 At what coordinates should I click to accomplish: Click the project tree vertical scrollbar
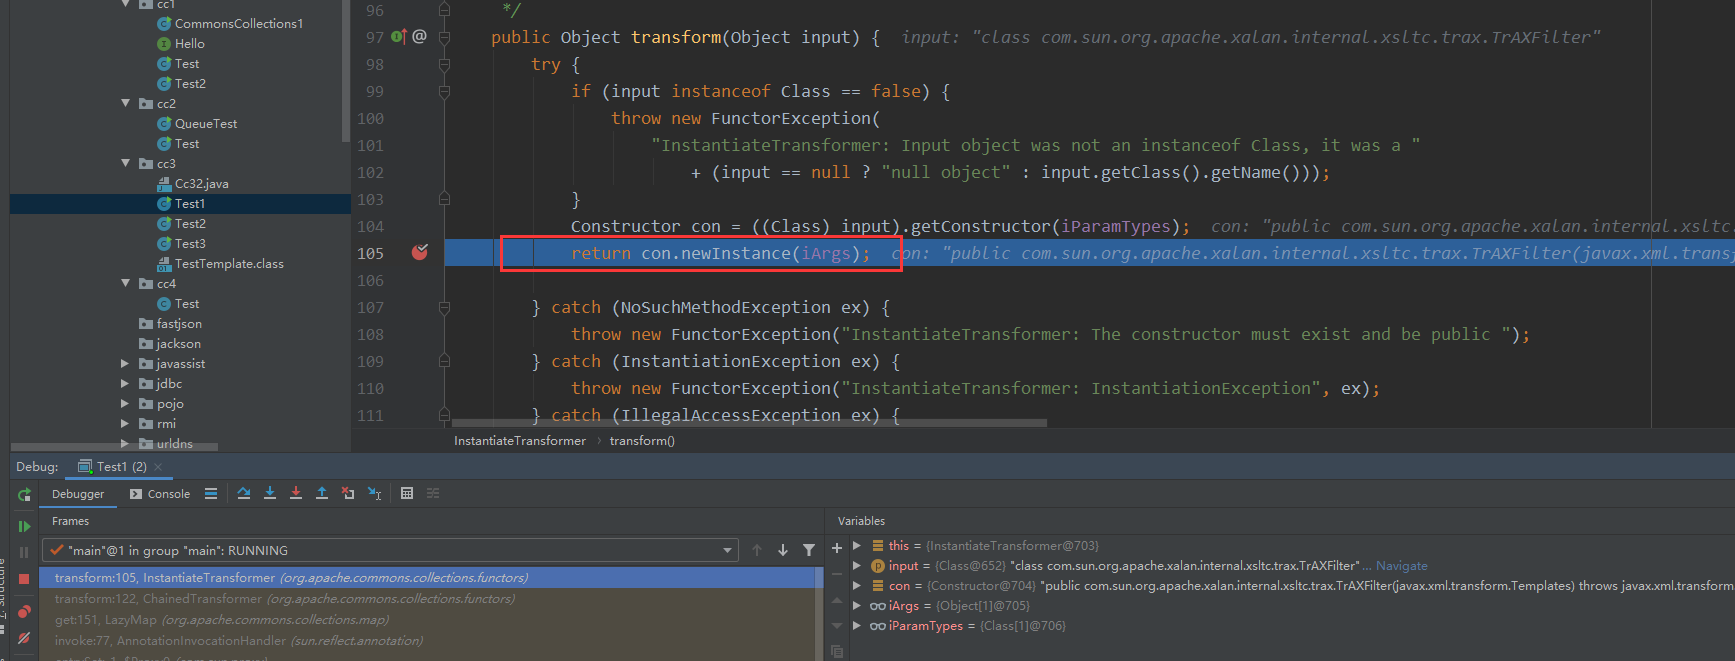coord(346,70)
